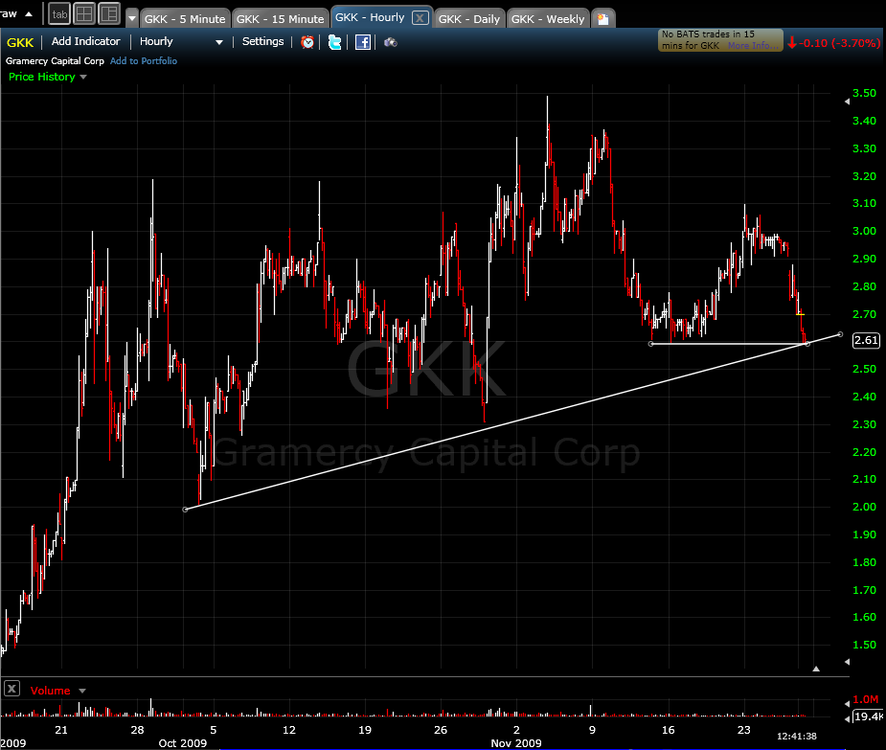The width and height of the screenshot is (886, 750).
Task: Select the GKK - Hourly tab
Action: coord(370,18)
